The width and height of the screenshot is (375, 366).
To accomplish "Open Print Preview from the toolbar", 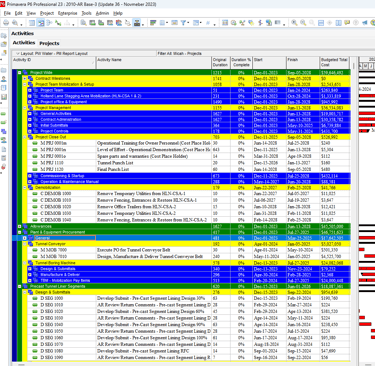I will 15,23.
